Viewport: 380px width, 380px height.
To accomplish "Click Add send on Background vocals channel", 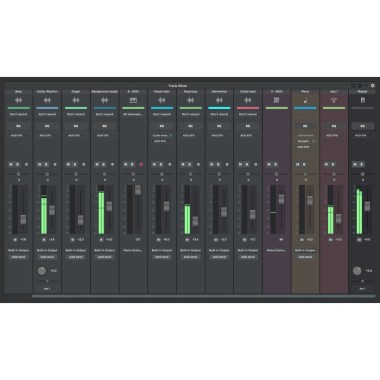I will [104, 257].
